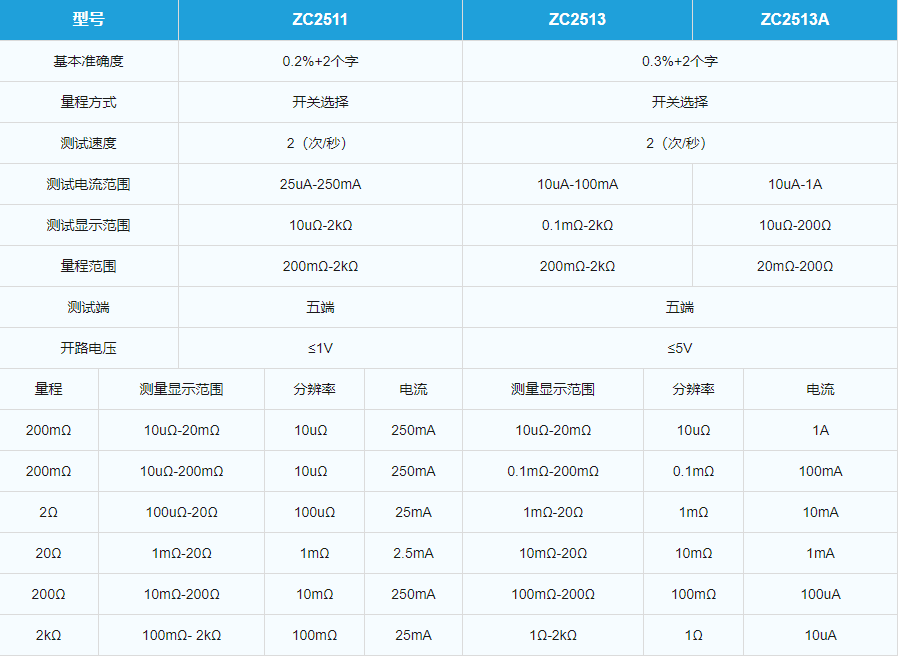Select the 250mA current cell in the 200Ω row
This screenshot has height=657, width=898.
(413, 595)
